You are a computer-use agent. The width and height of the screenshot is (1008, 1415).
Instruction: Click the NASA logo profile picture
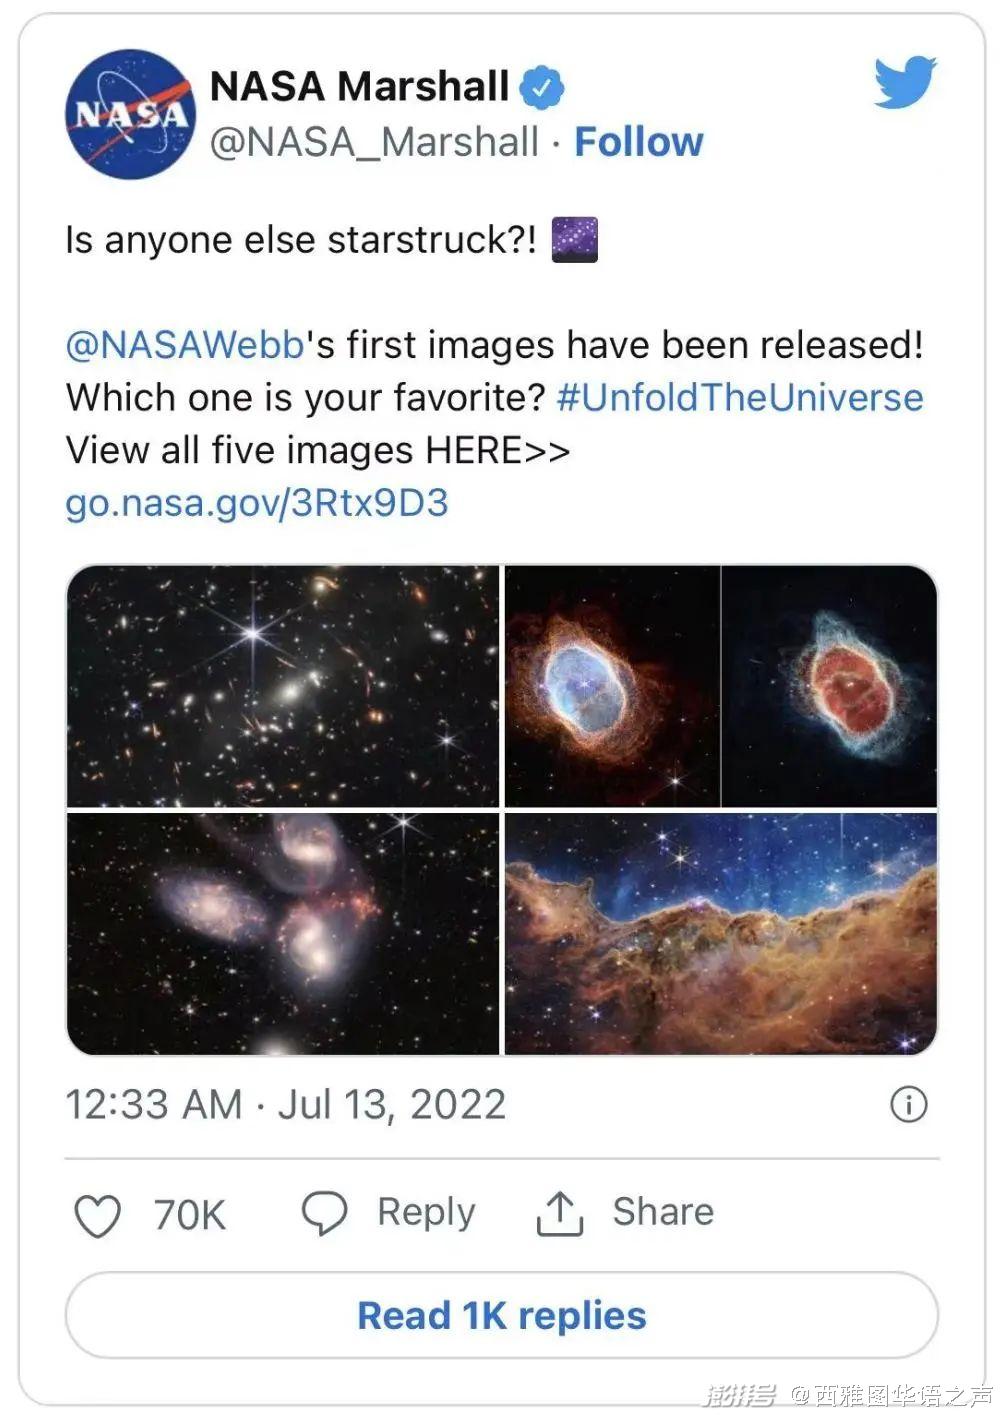[x=130, y=114]
